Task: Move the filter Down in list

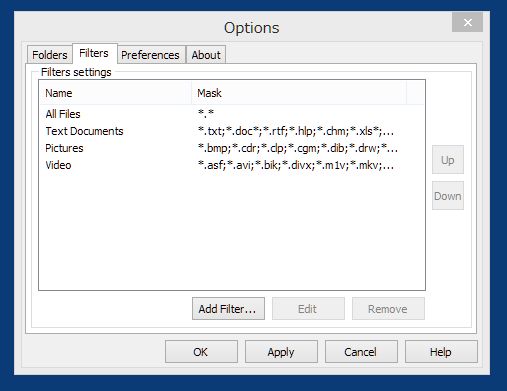Action: click(x=448, y=196)
